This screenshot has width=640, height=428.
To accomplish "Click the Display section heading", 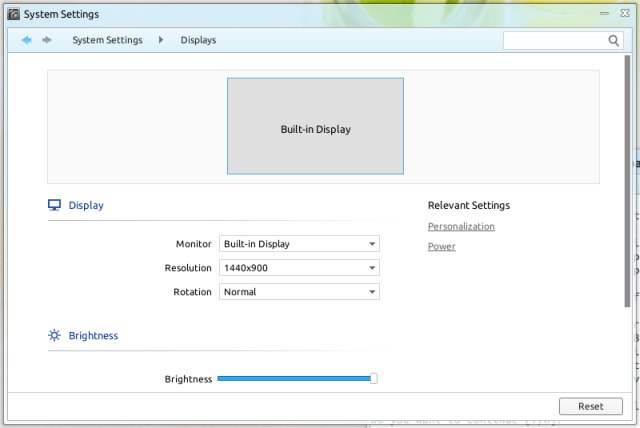I will 86,205.
